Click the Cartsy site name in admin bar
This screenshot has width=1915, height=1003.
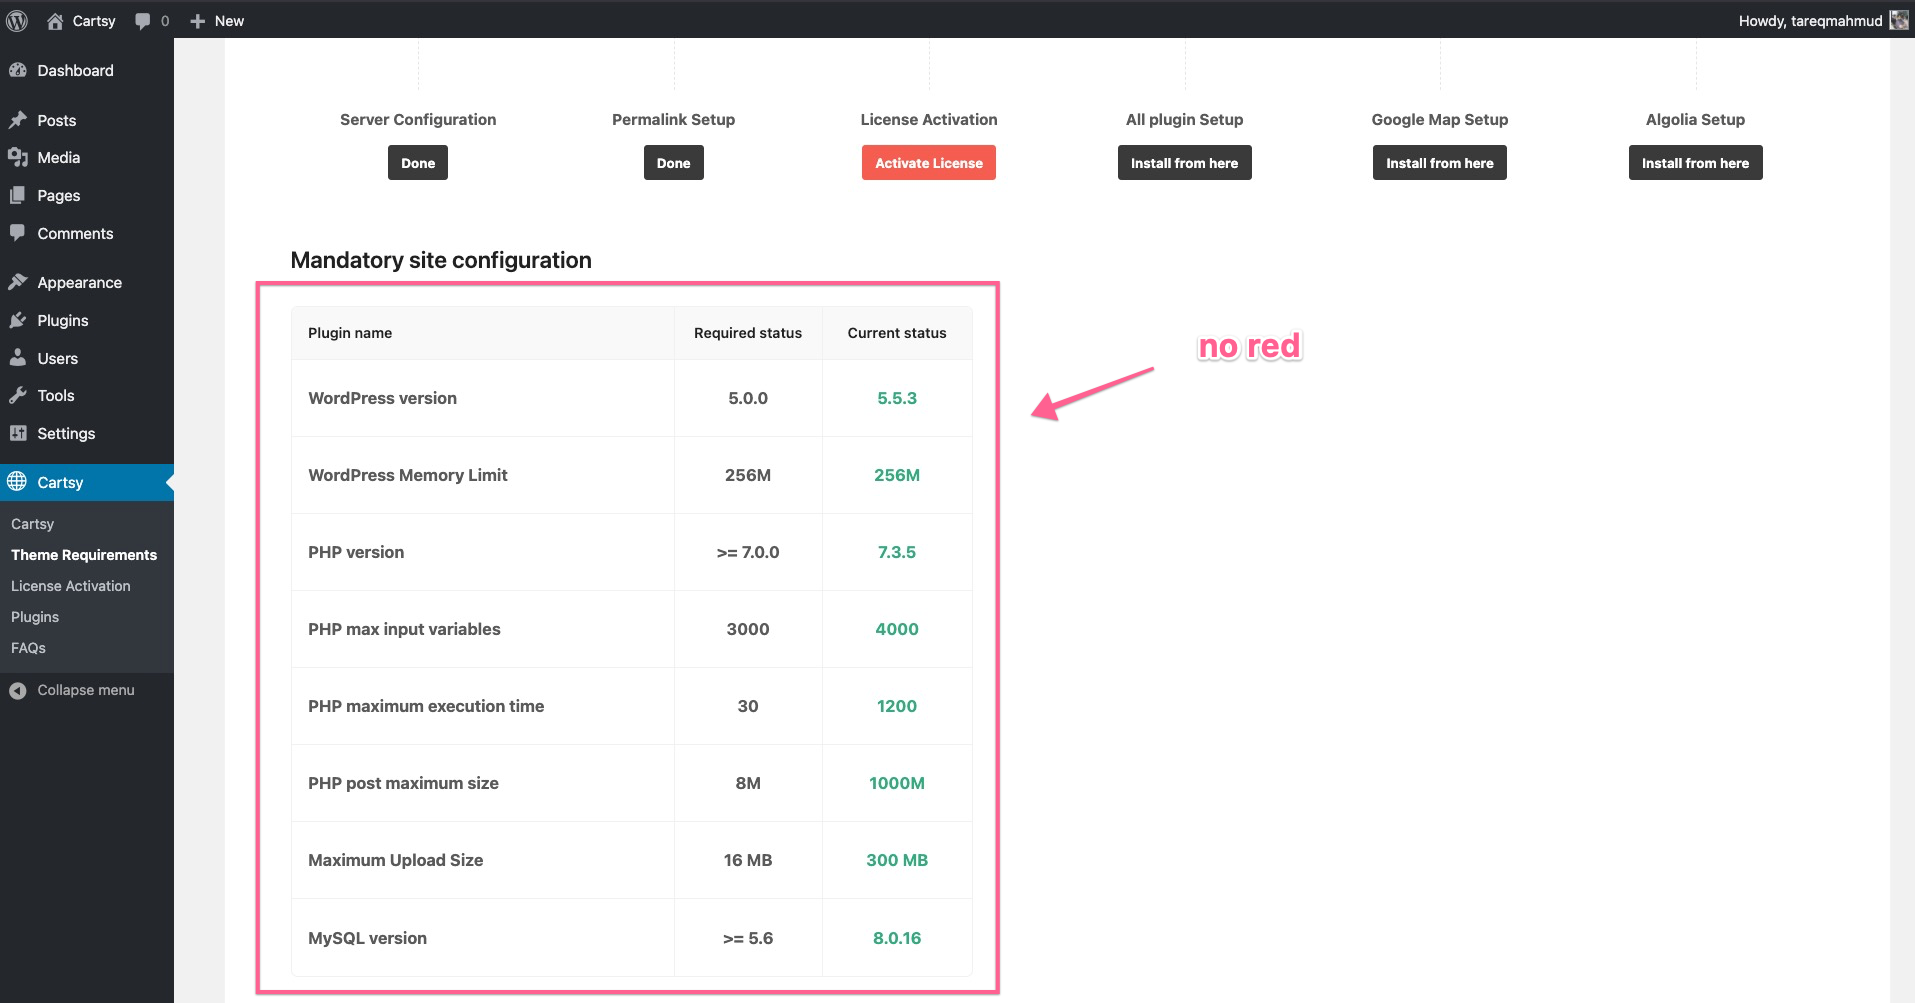[94, 21]
